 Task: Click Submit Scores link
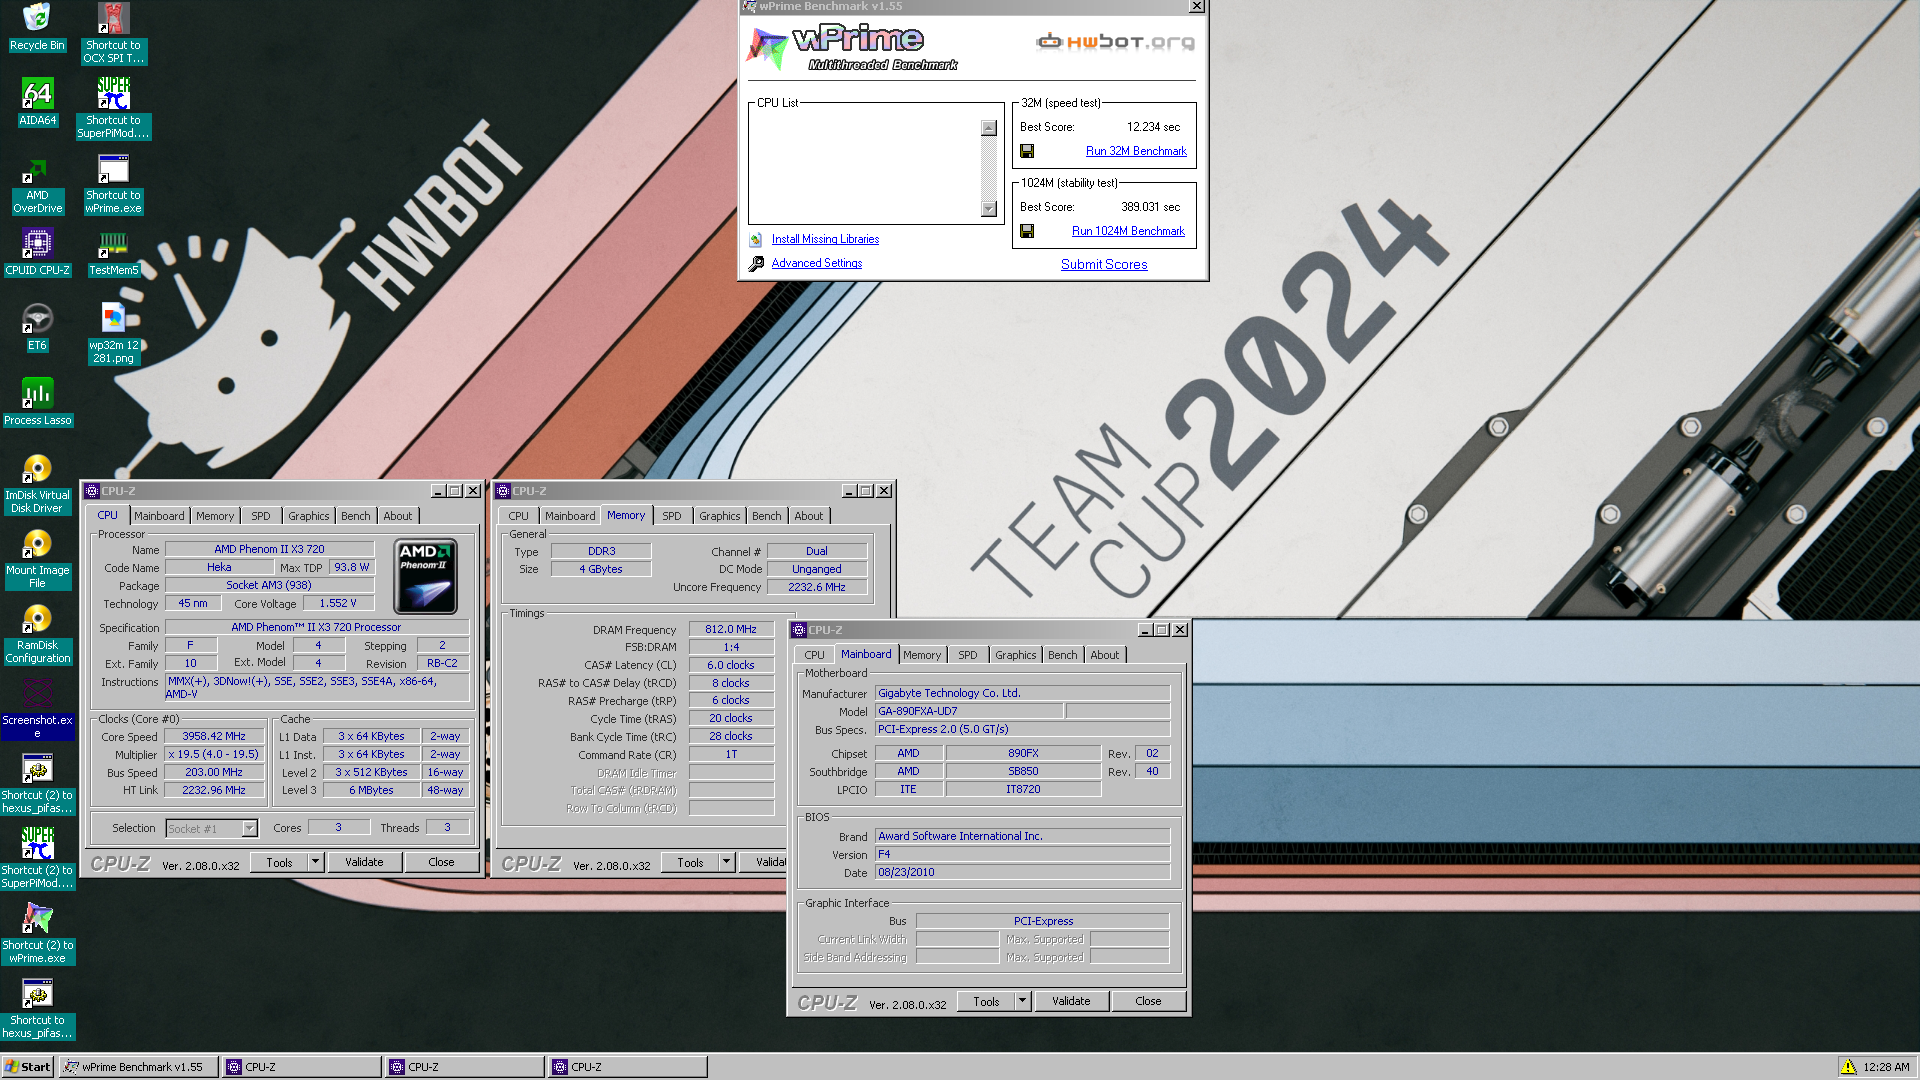pyautogui.click(x=1104, y=264)
